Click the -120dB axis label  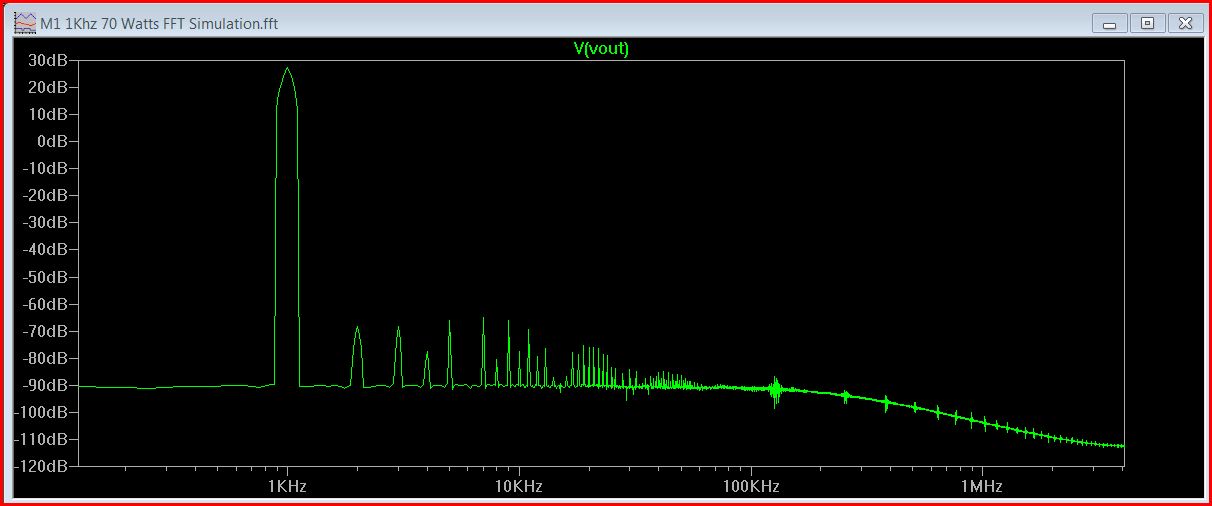point(42,466)
